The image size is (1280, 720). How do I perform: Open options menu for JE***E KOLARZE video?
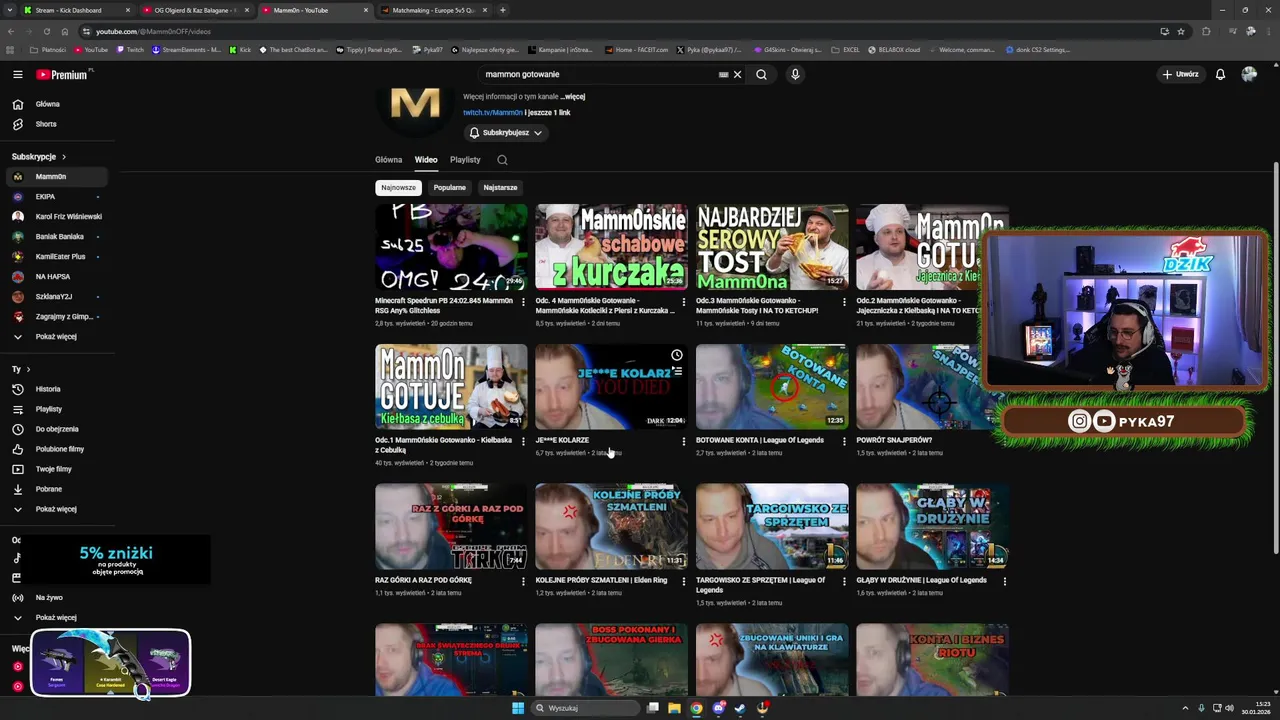(684, 441)
